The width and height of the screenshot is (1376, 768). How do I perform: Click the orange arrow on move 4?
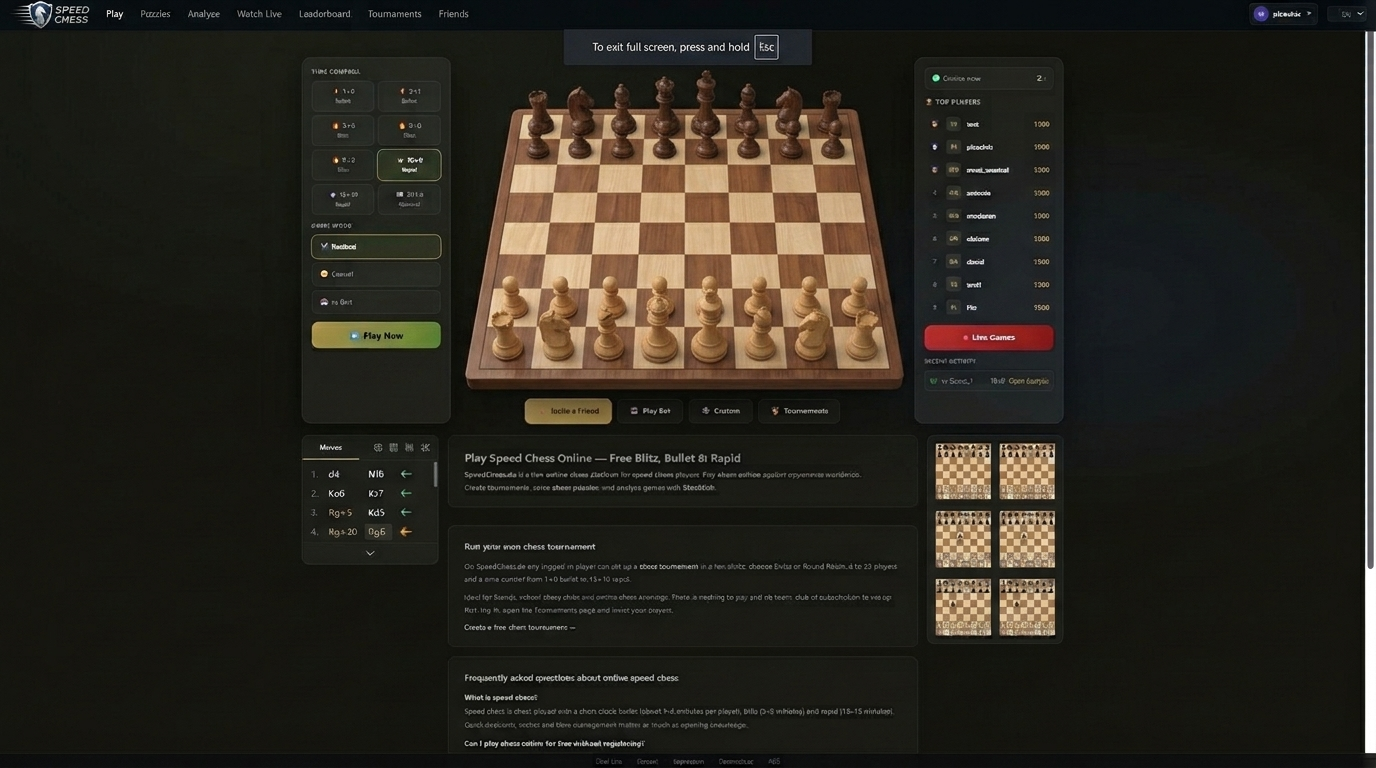[x=406, y=532]
